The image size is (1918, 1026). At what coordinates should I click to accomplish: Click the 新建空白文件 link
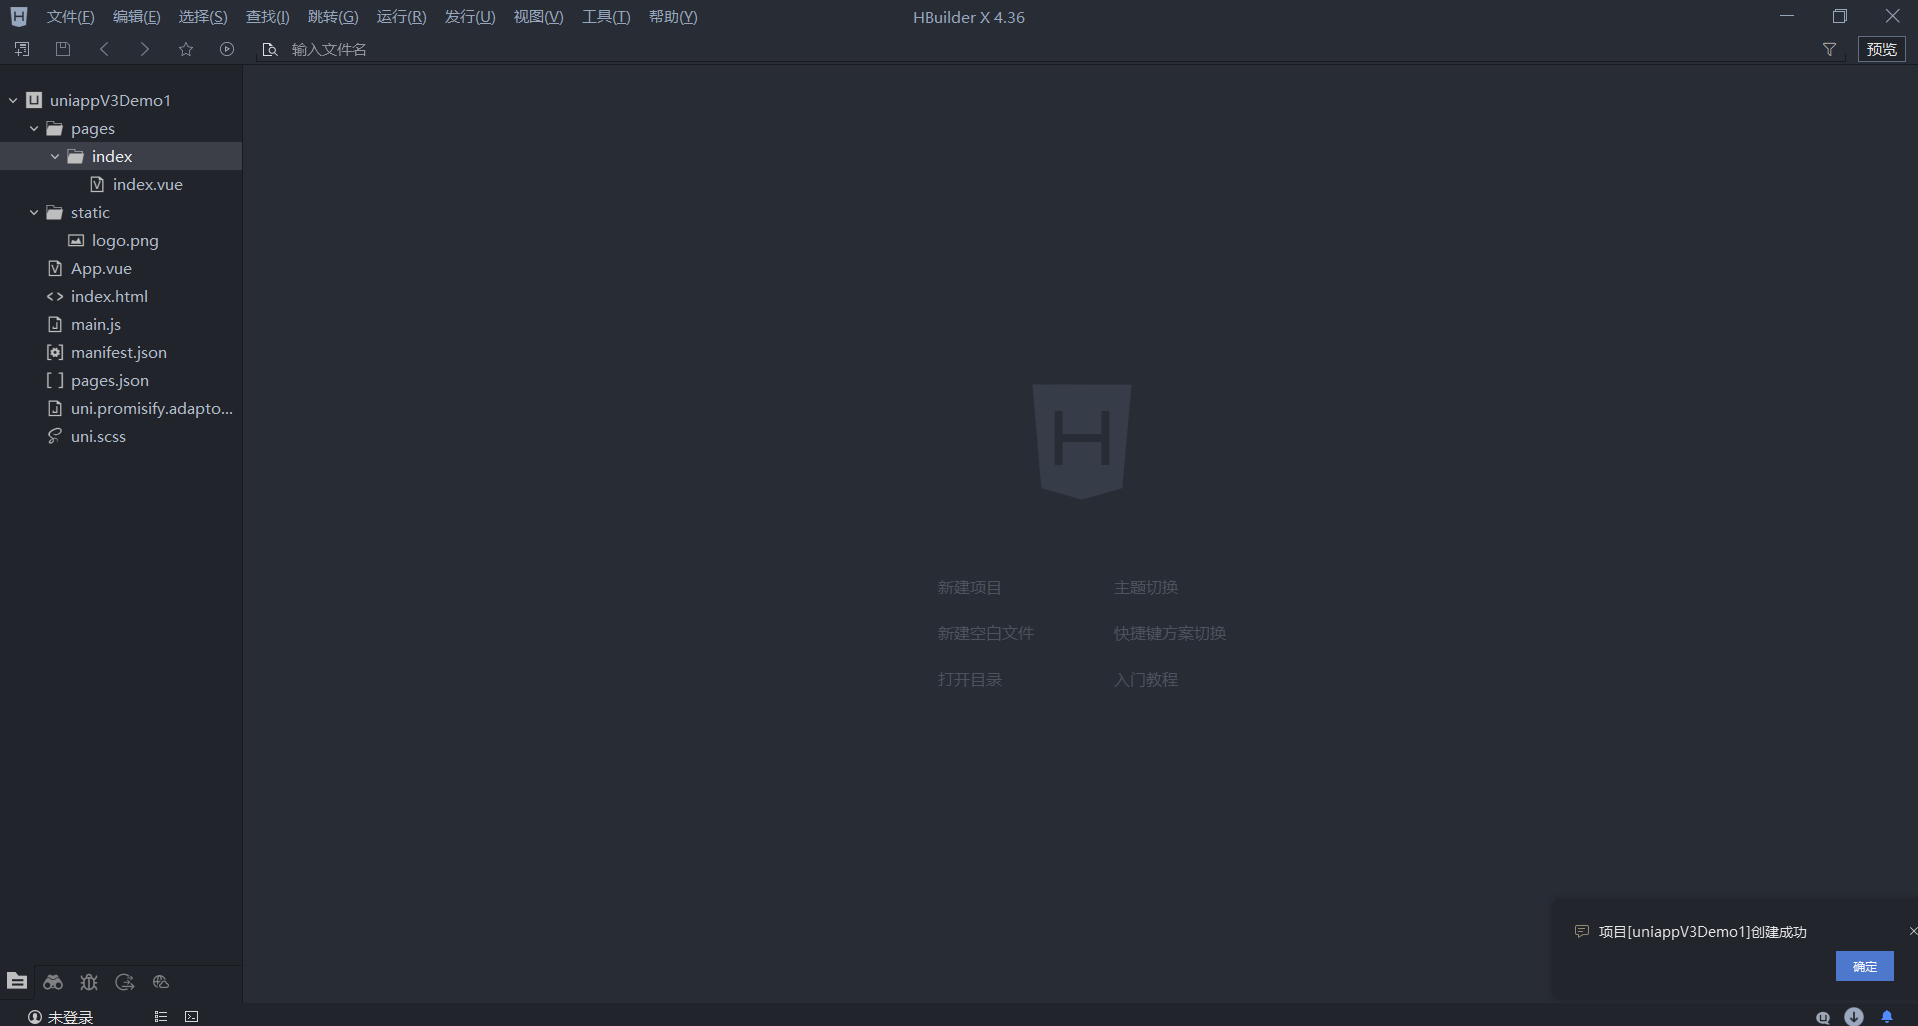click(x=985, y=633)
